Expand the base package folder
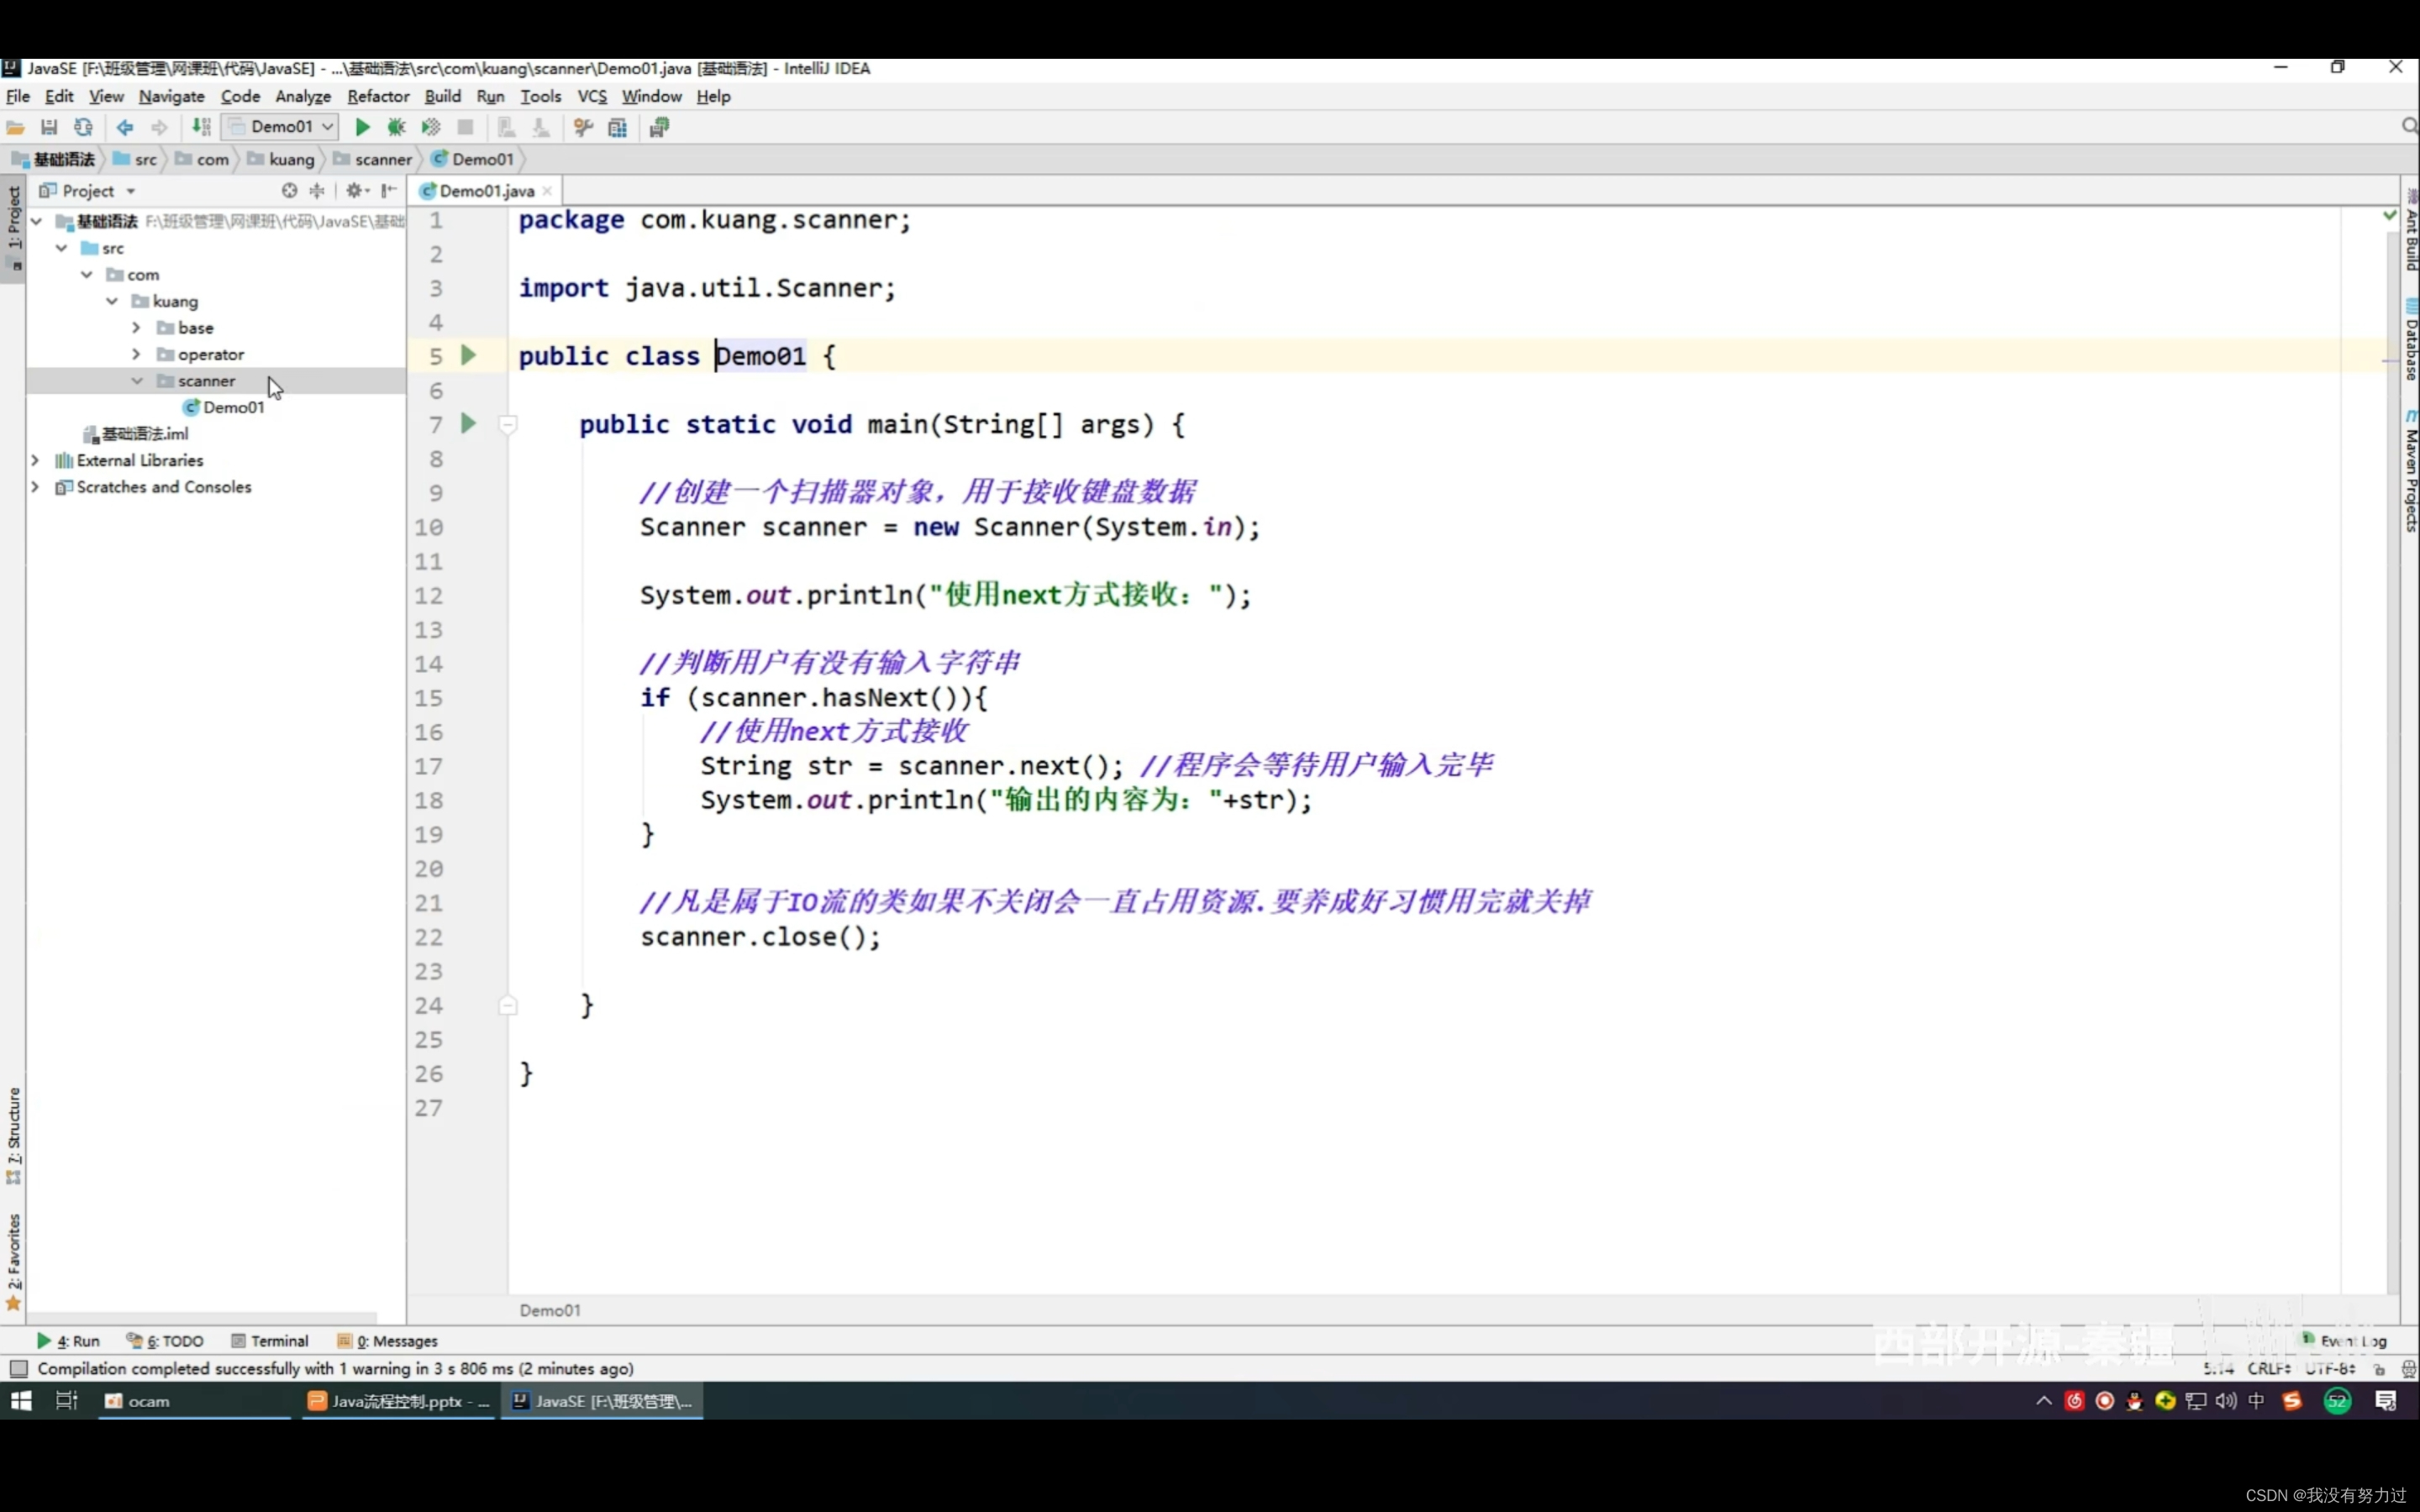 tap(136, 328)
